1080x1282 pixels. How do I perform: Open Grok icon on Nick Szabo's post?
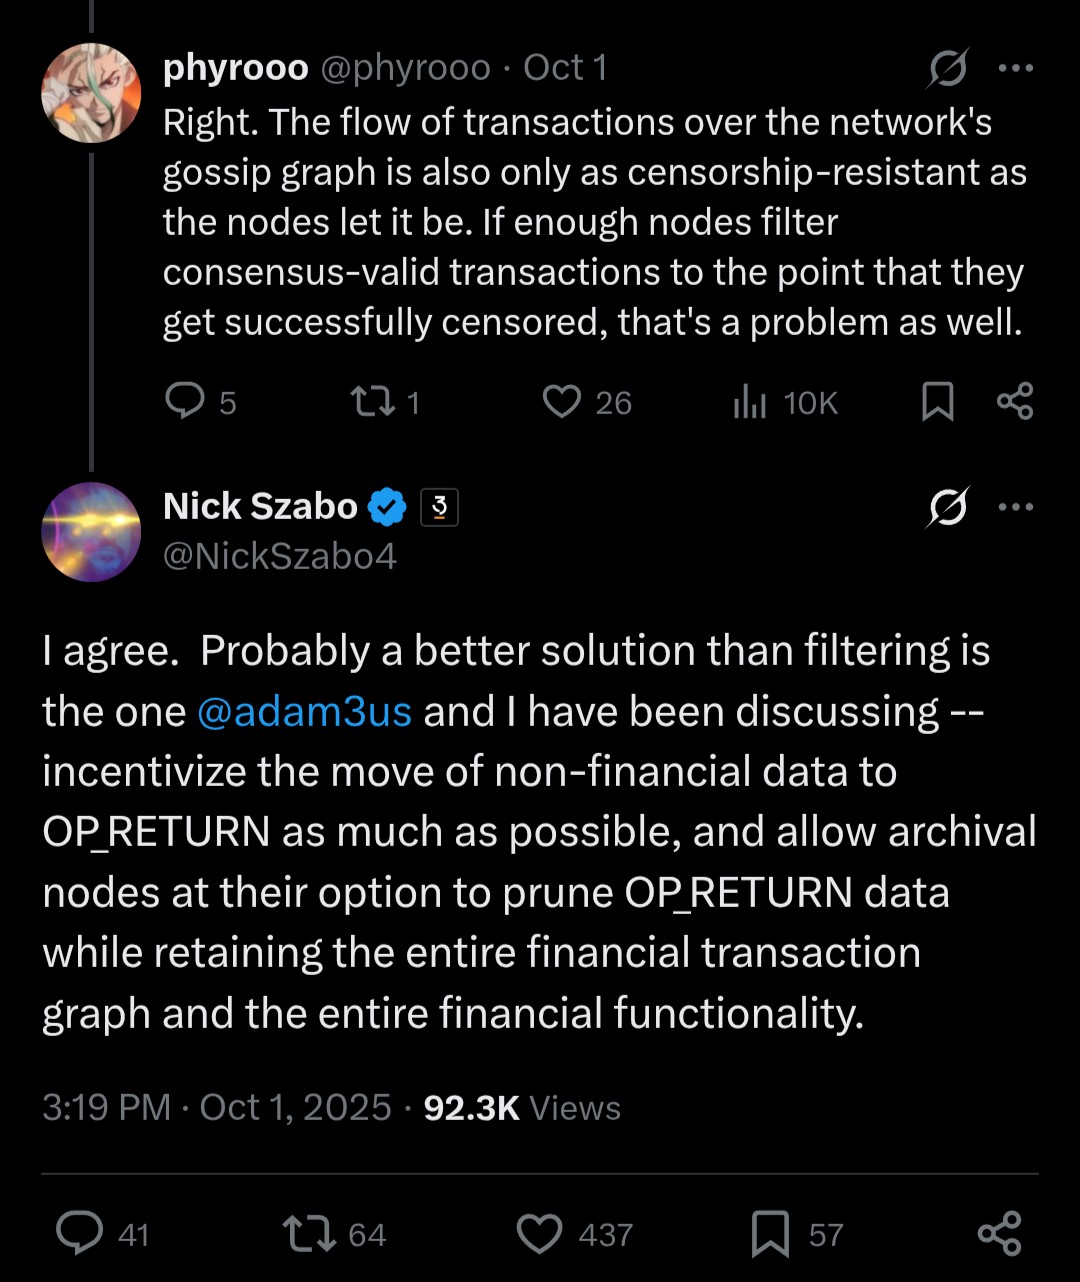click(947, 509)
